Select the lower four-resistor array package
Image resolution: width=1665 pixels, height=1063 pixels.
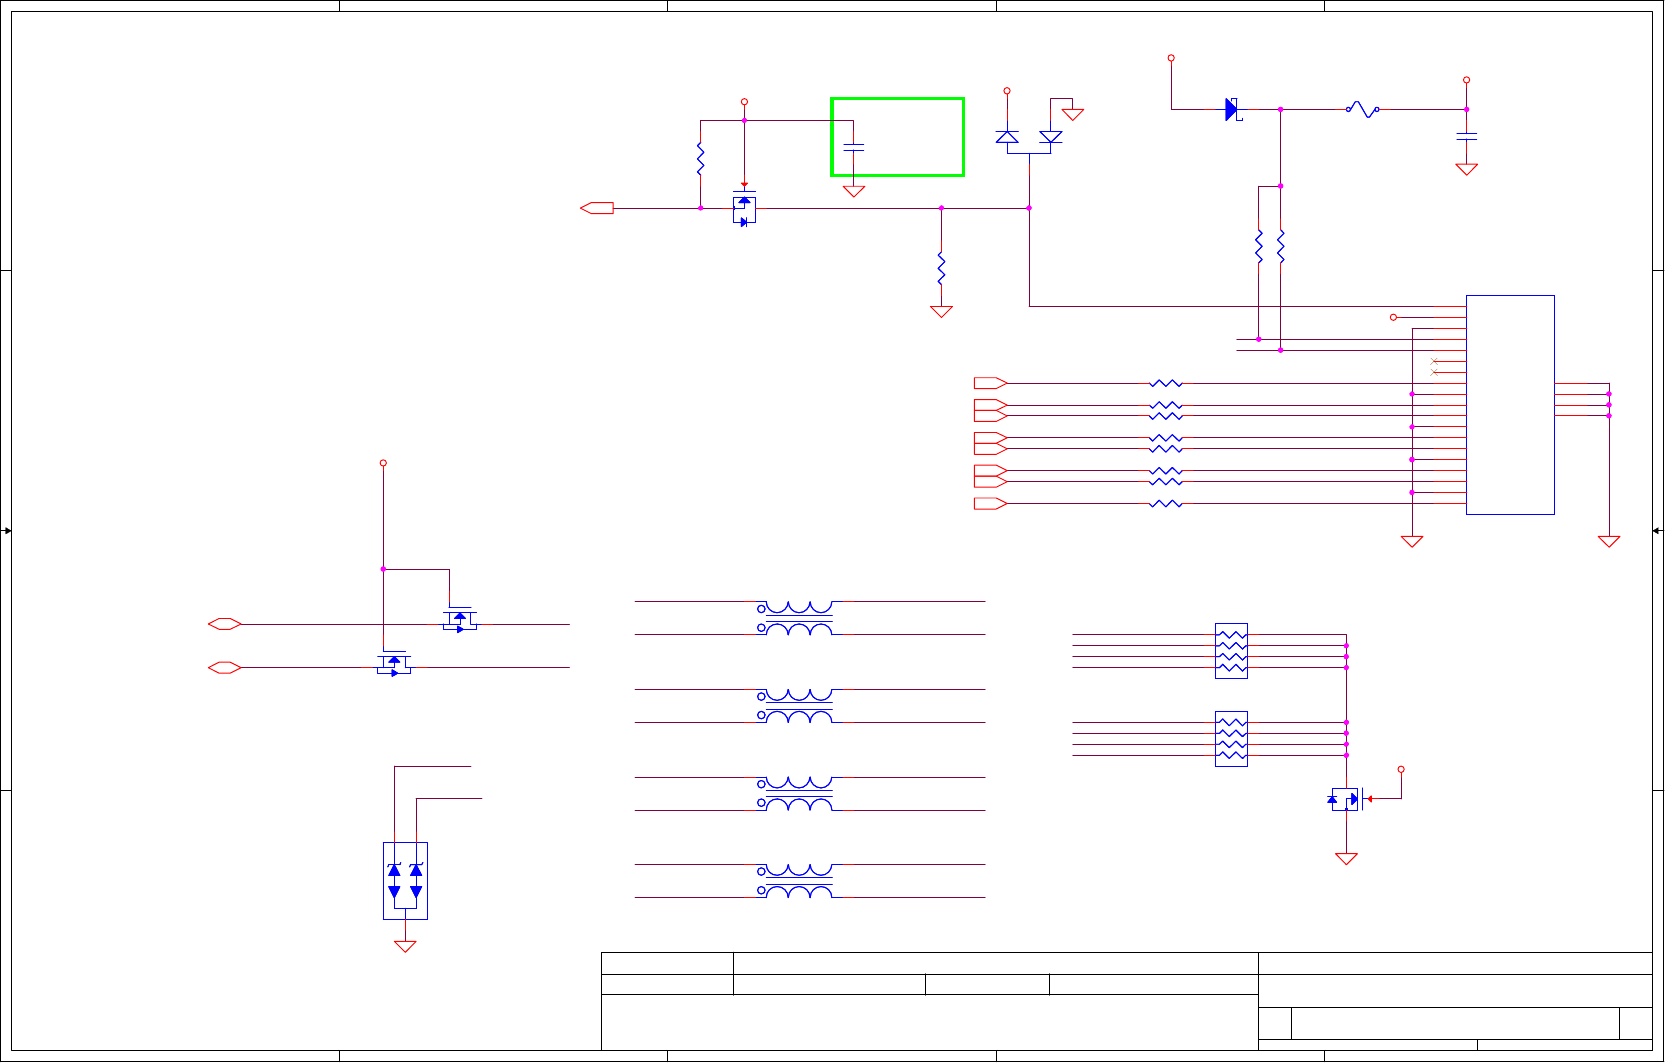tap(1231, 739)
